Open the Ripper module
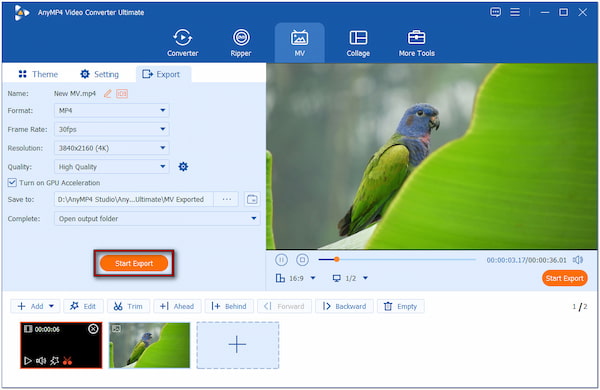Image resolution: width=600 pixels, height=390 pixels. pos(241,42)
